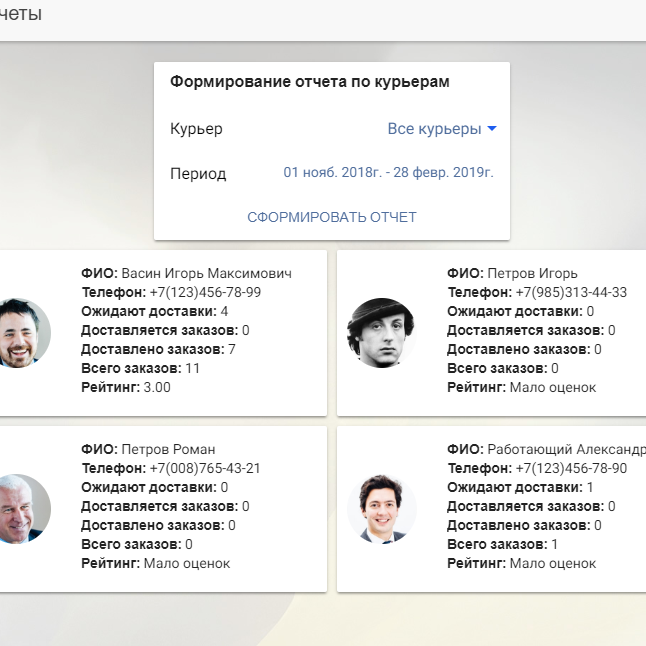
Task: Click phone number +7(008)765-43-21
Action: pyautogui.click(x=204, y=468)
